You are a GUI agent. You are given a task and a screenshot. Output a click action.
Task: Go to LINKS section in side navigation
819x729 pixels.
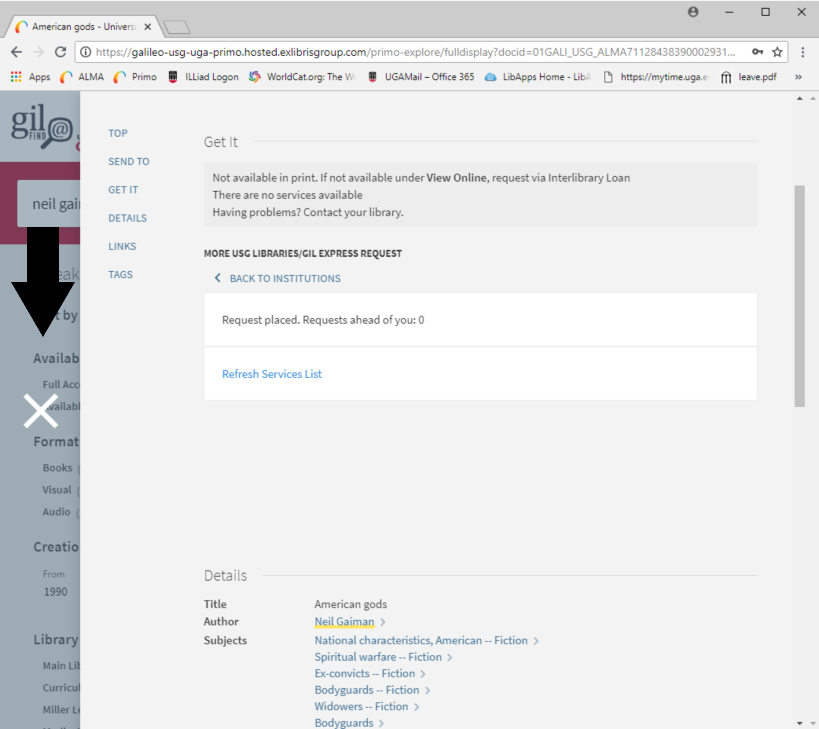coord(122,246)
